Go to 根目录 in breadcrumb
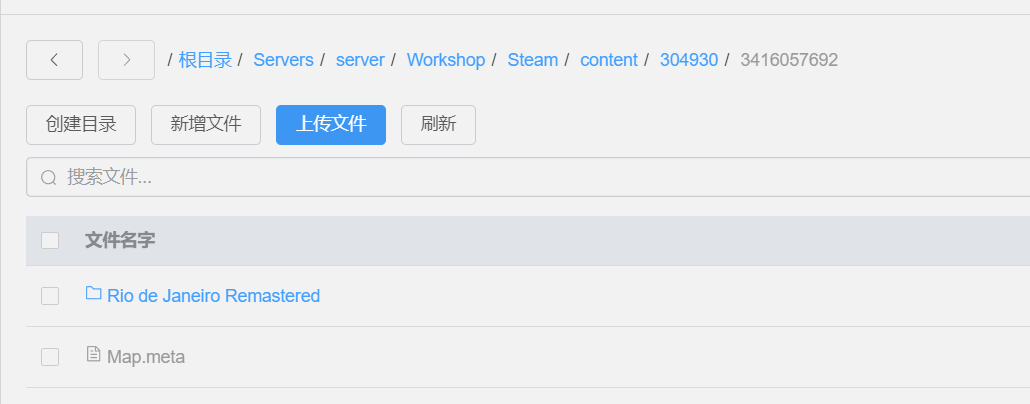The width and height of the screenshot is (1030, 404). pos(204,60)
